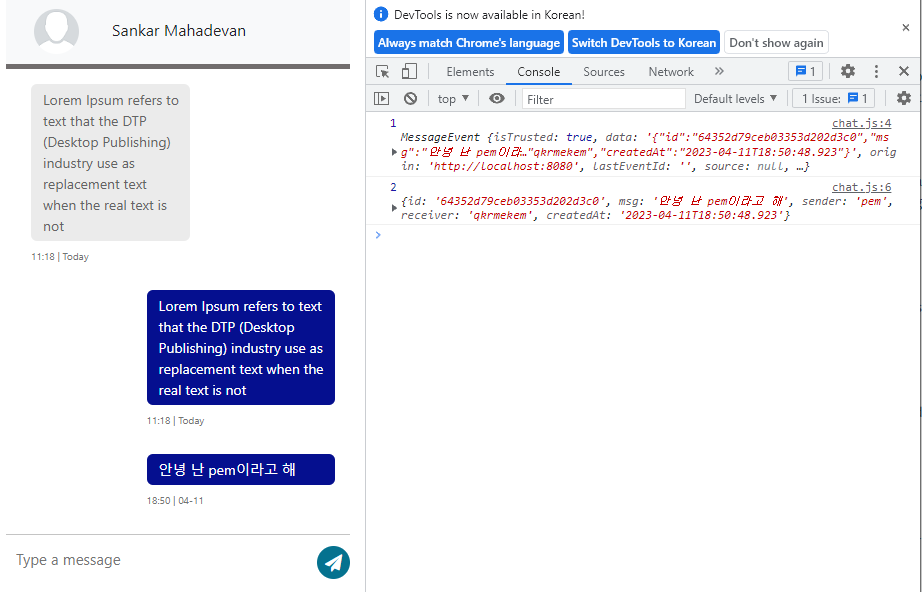Click the 11:18 | Today timestamp under gray bubble
Image resolution: width=922 pixels, height=592 pixels.
click(x=60, y=257)
